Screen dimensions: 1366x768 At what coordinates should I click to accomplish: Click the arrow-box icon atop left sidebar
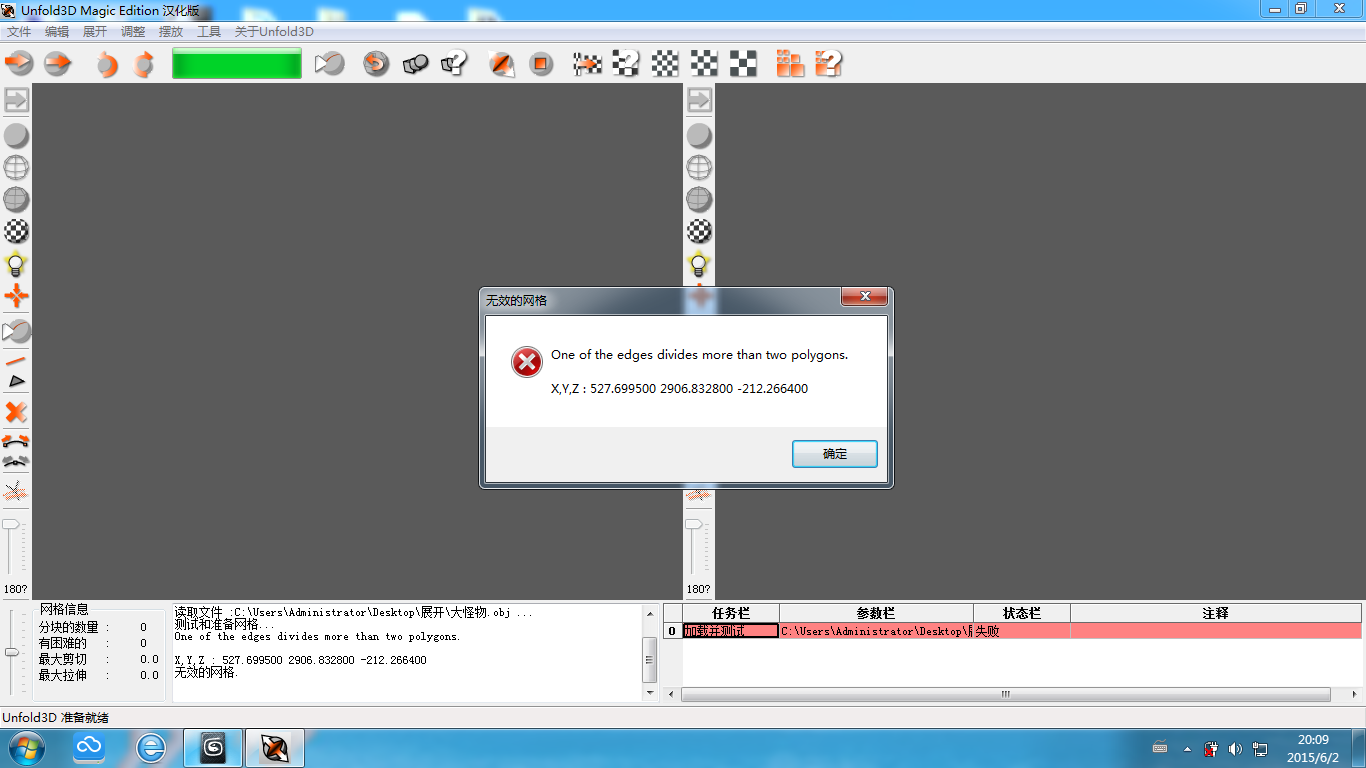[x=16, y=100]
